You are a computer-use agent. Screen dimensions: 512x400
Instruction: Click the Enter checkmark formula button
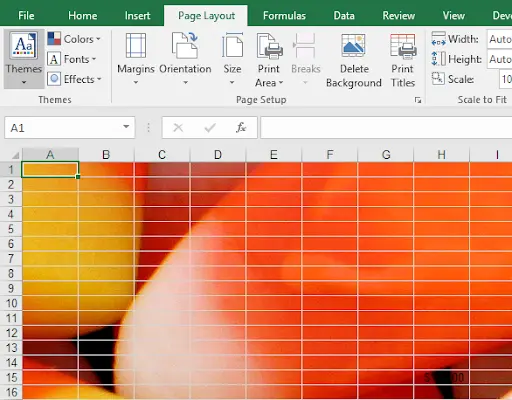pos(210,127)
